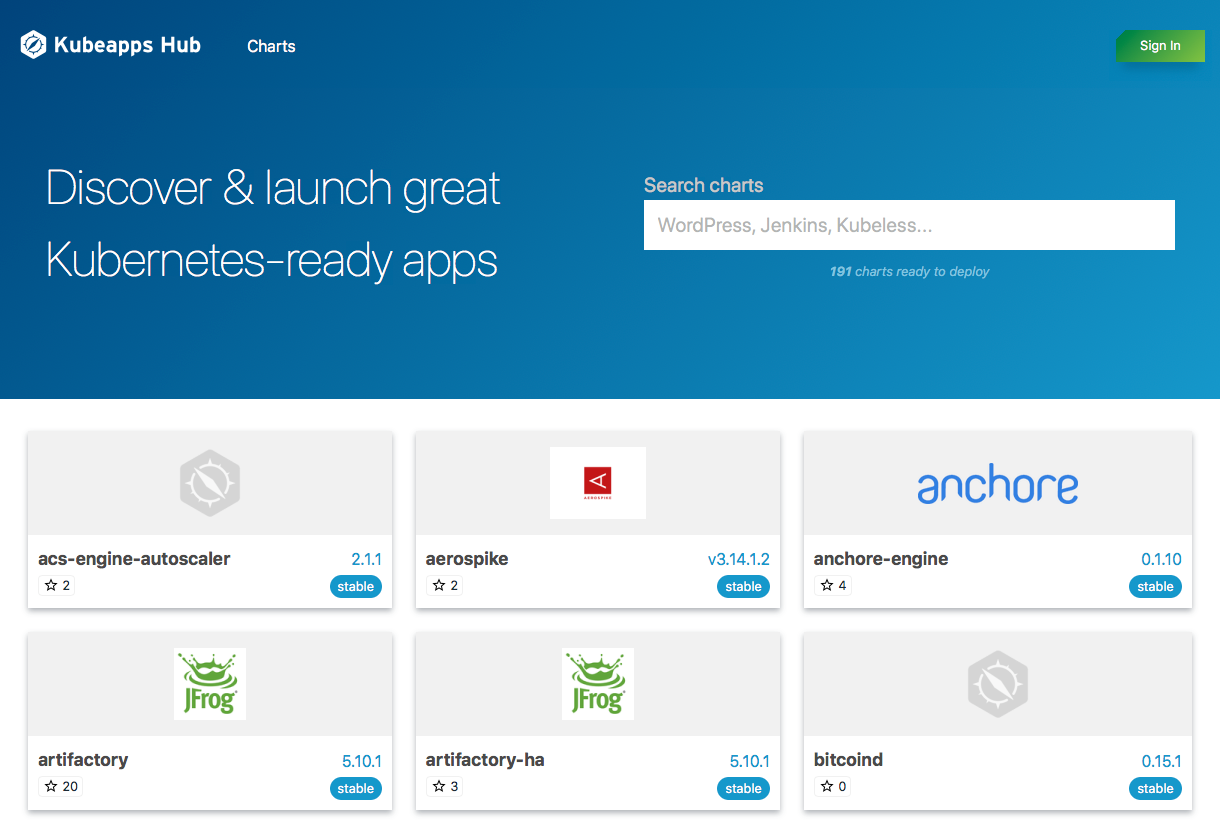Click the Search charts input field

tap(909, 225)
